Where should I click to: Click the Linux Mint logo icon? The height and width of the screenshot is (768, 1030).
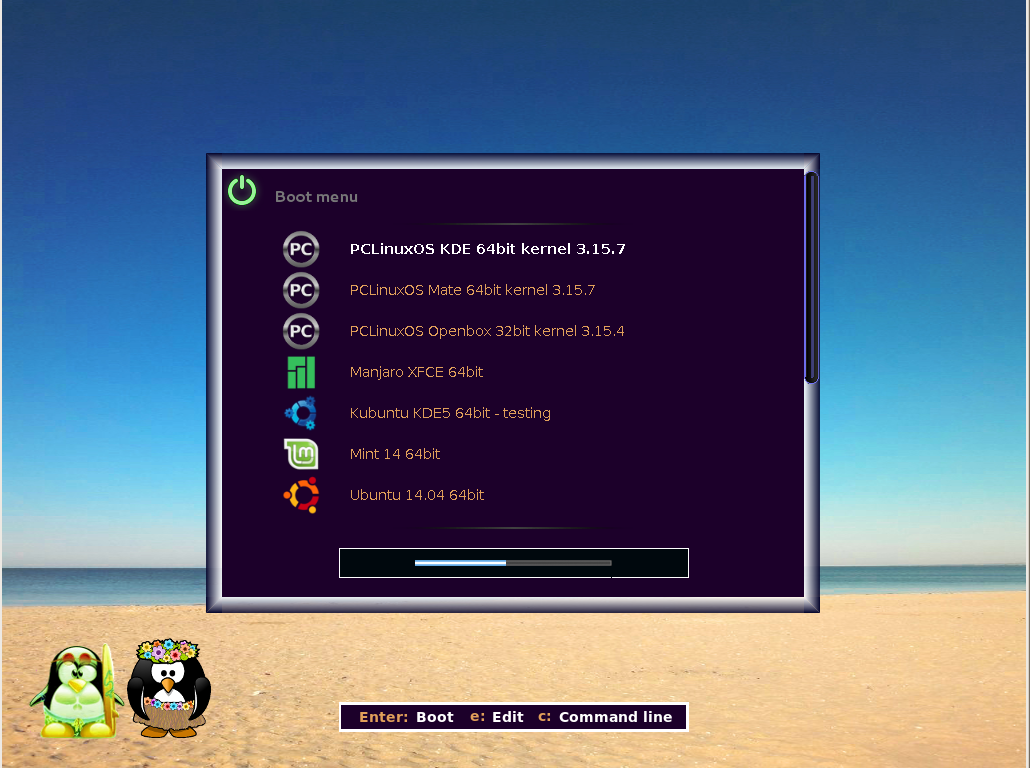[301, 454]
